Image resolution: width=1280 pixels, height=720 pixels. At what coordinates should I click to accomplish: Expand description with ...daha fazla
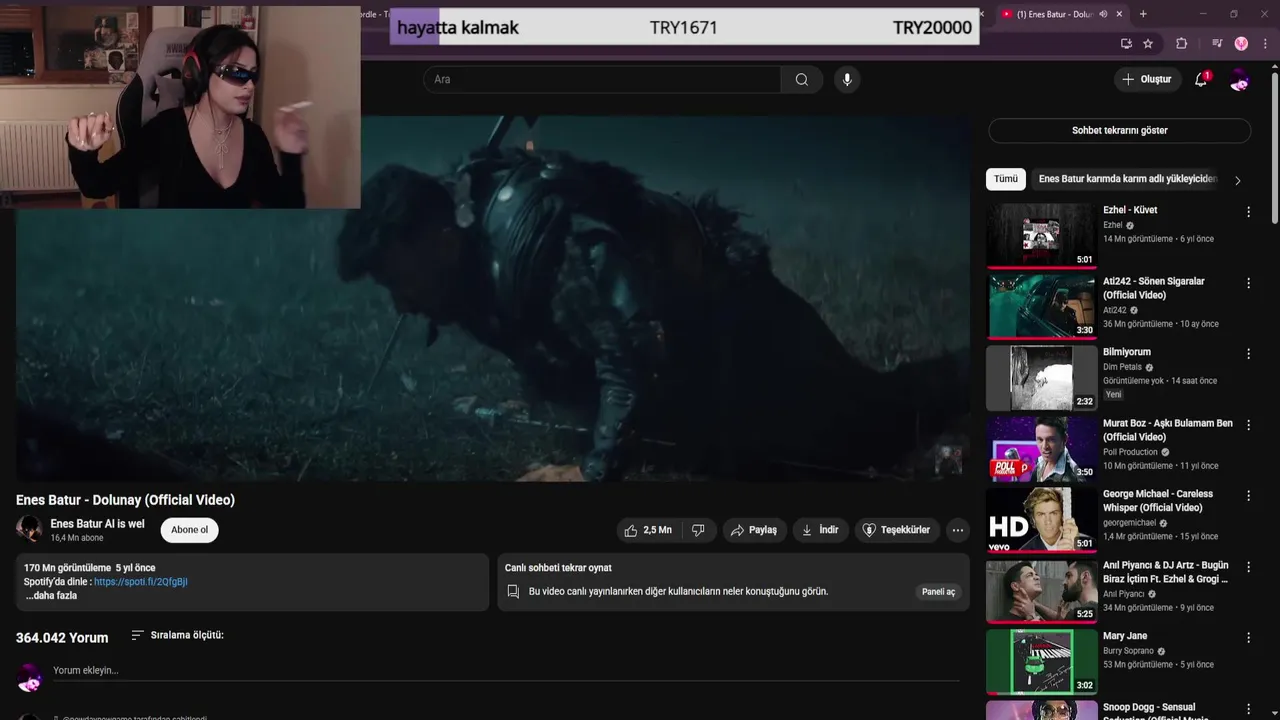tap(51, 596)
